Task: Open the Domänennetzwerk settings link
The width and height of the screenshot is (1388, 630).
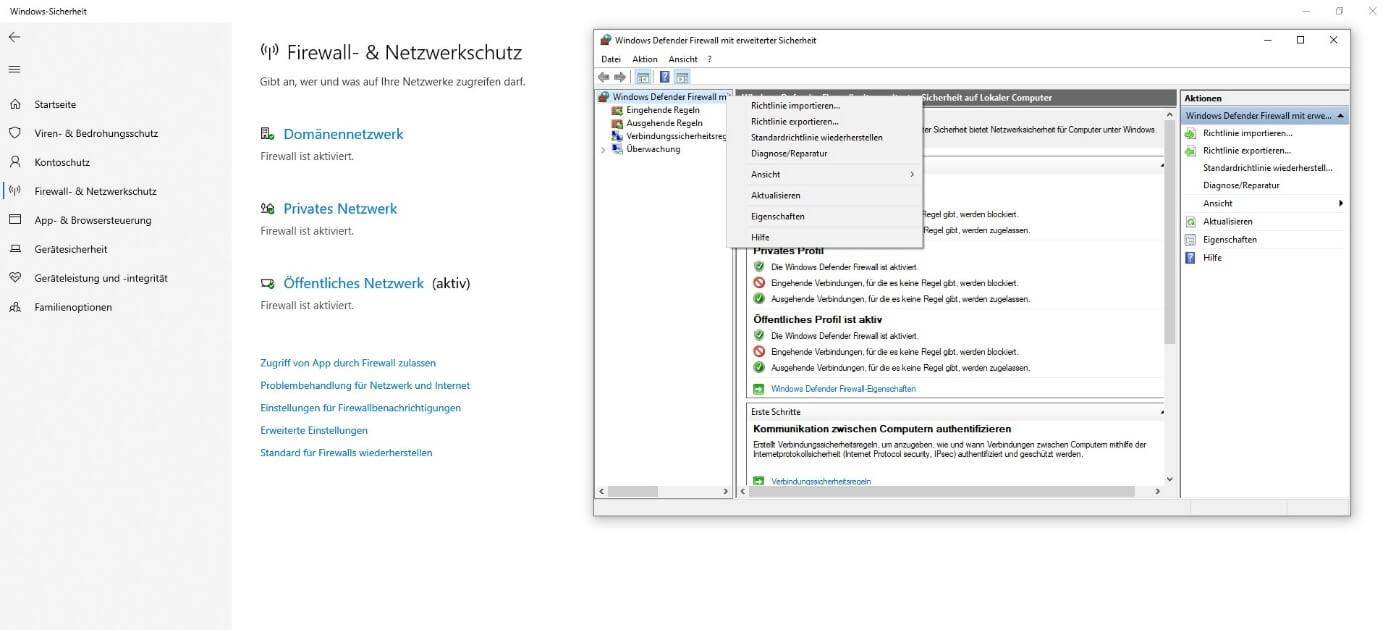Action: pyautogui.click(x=343, y=134)
